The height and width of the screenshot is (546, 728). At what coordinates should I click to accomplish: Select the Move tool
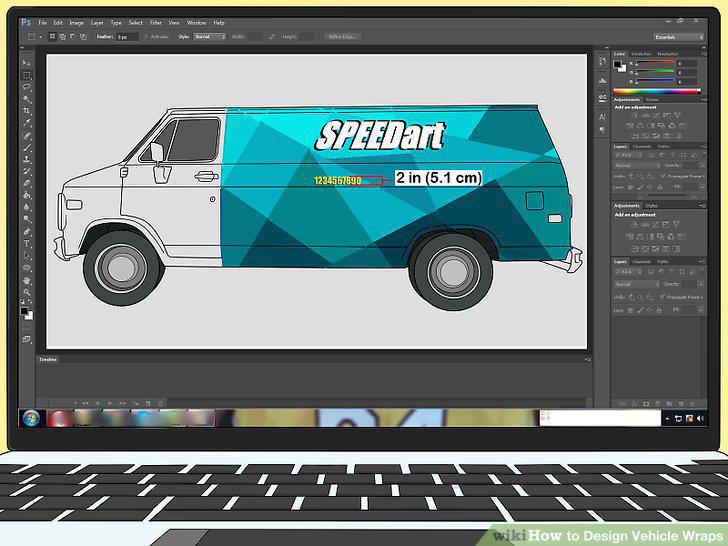tap(26, 63)
